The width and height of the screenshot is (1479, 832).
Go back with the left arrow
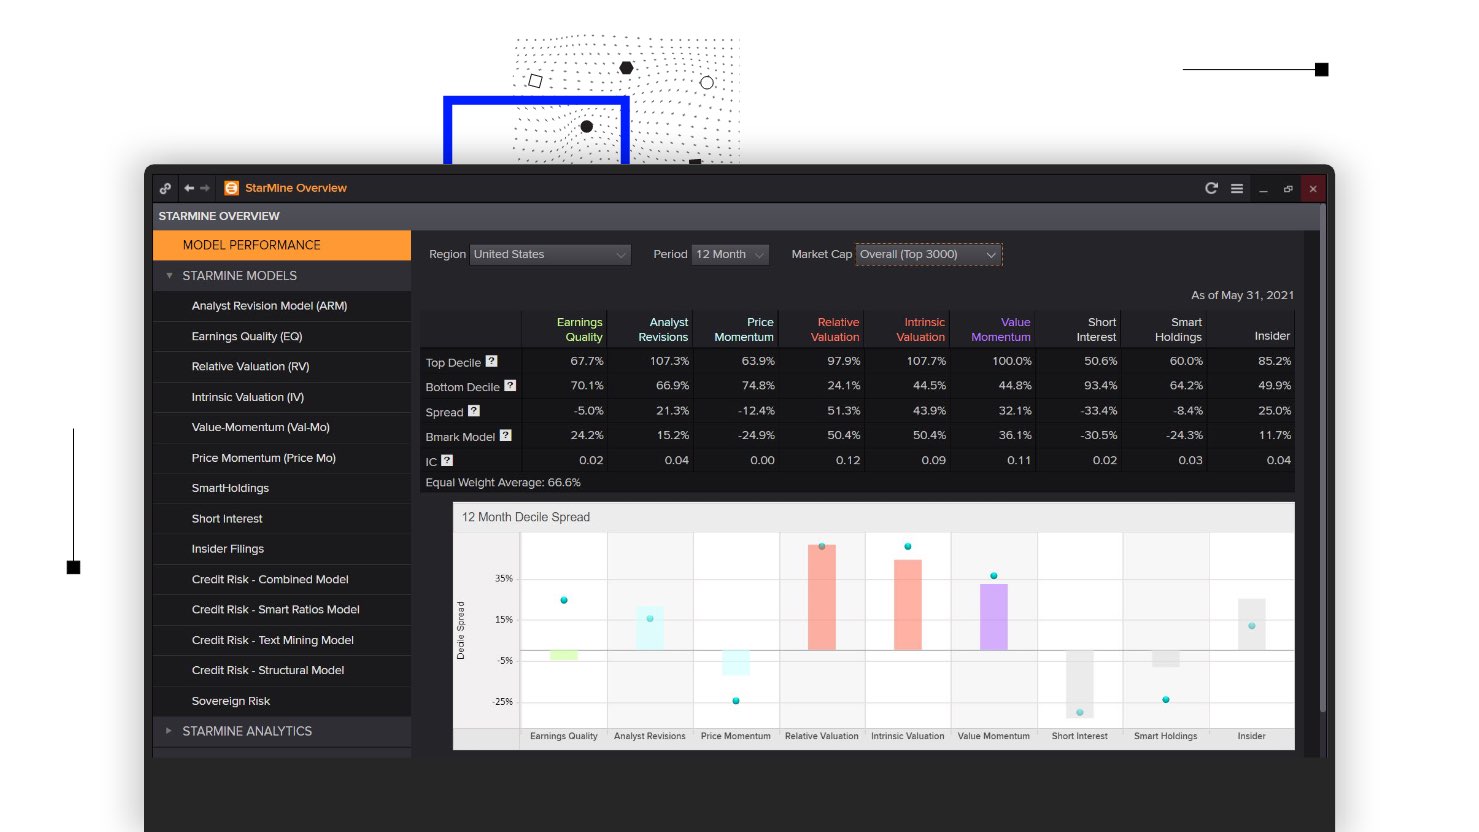[188, 188]
